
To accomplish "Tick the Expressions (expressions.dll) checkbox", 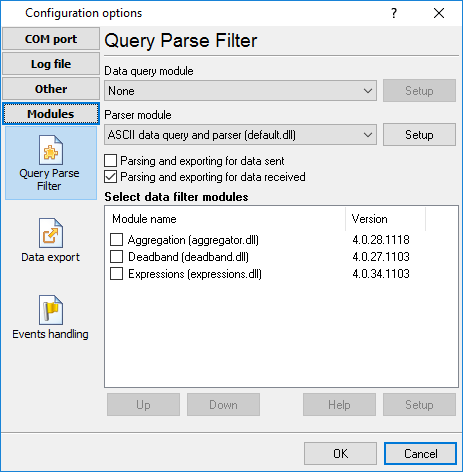I will [116, 274].
